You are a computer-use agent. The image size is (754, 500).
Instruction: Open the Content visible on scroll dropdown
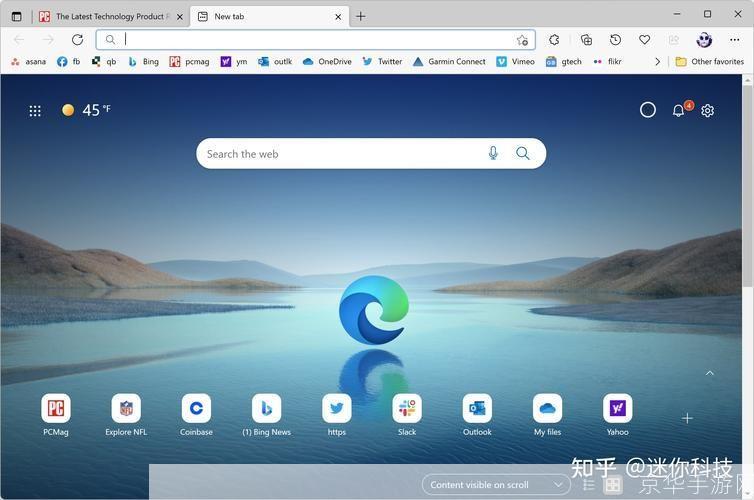click(x=495, y=485)
